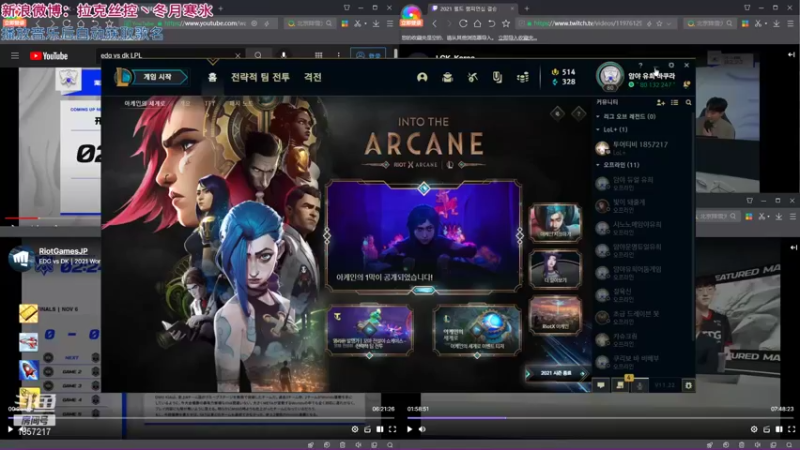Seek the left video progress bar
Image resolution: width=800 pixels, height=450 pixels.
click(x=202, y=418)
